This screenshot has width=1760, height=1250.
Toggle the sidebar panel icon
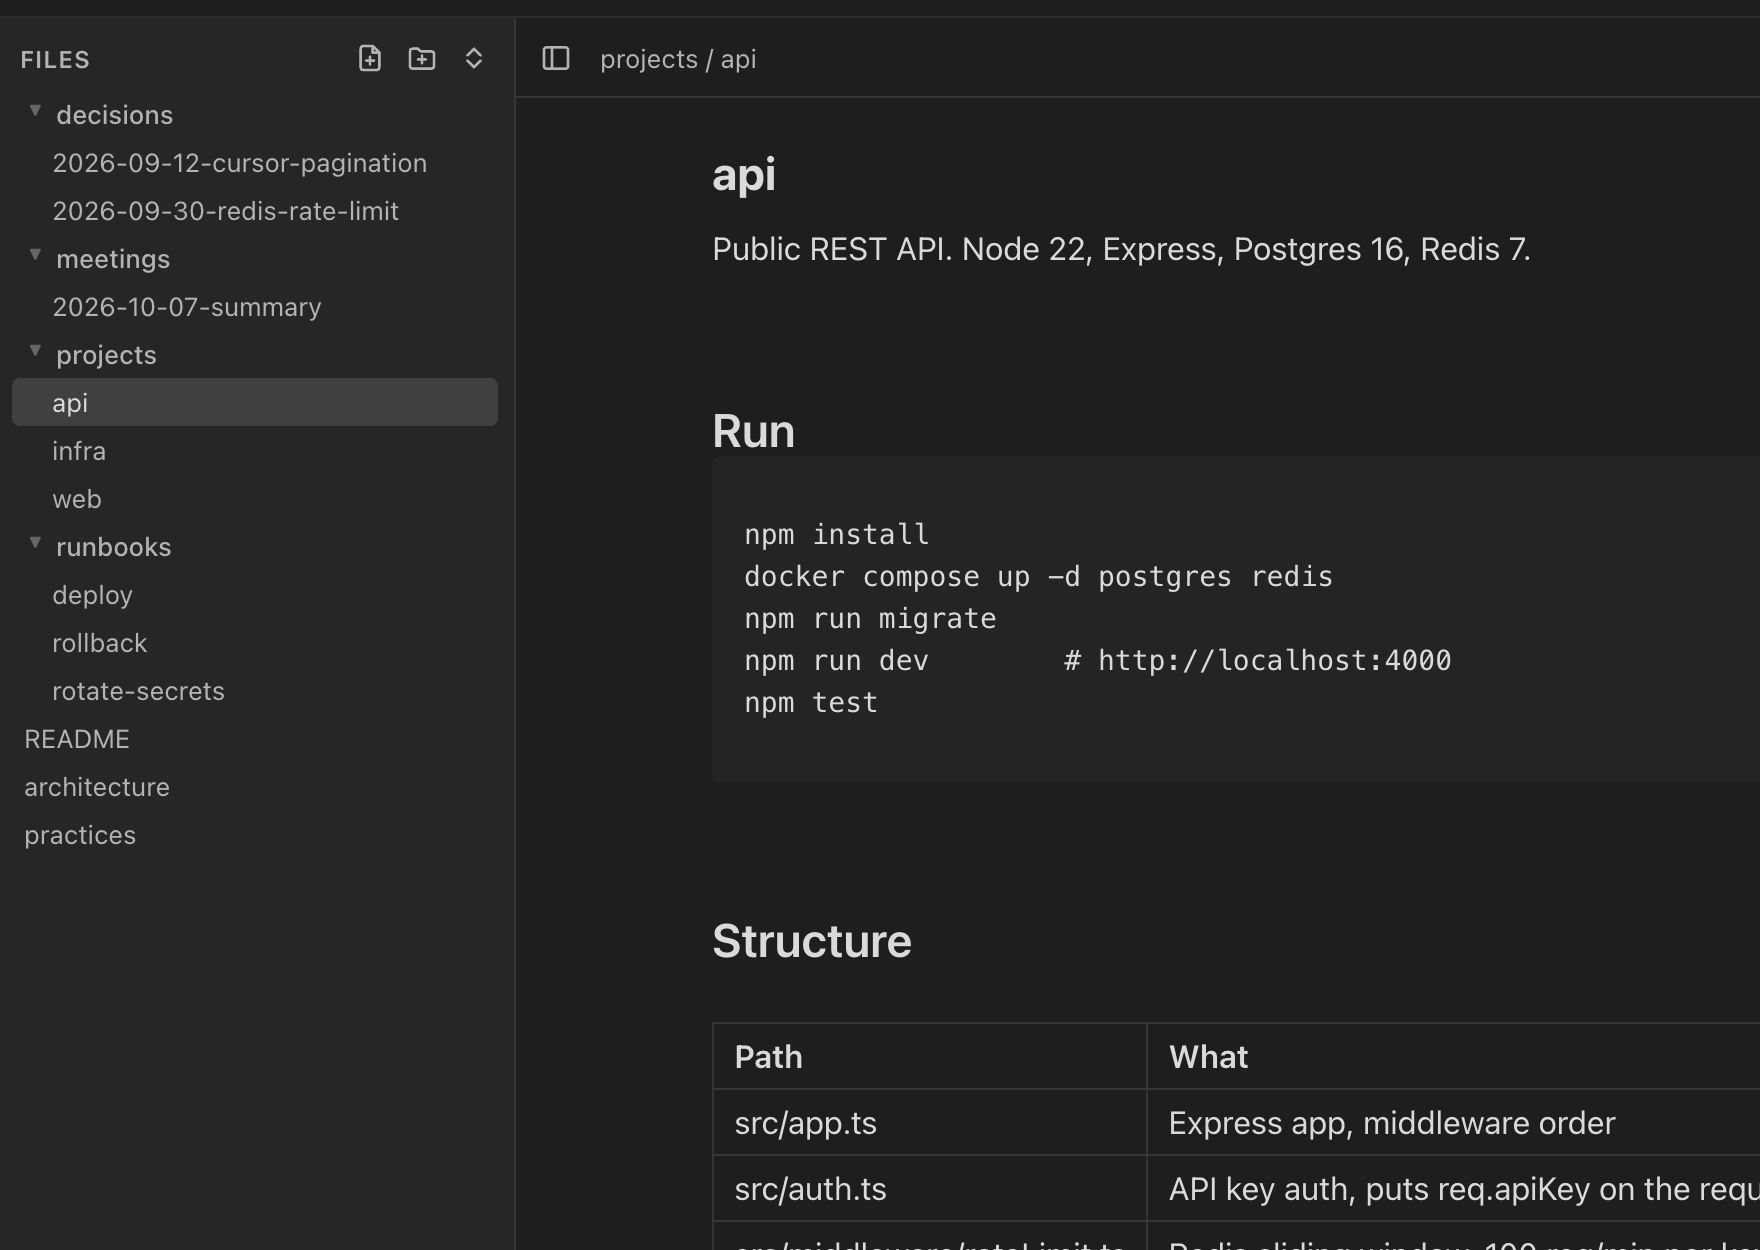coord(556,59)
